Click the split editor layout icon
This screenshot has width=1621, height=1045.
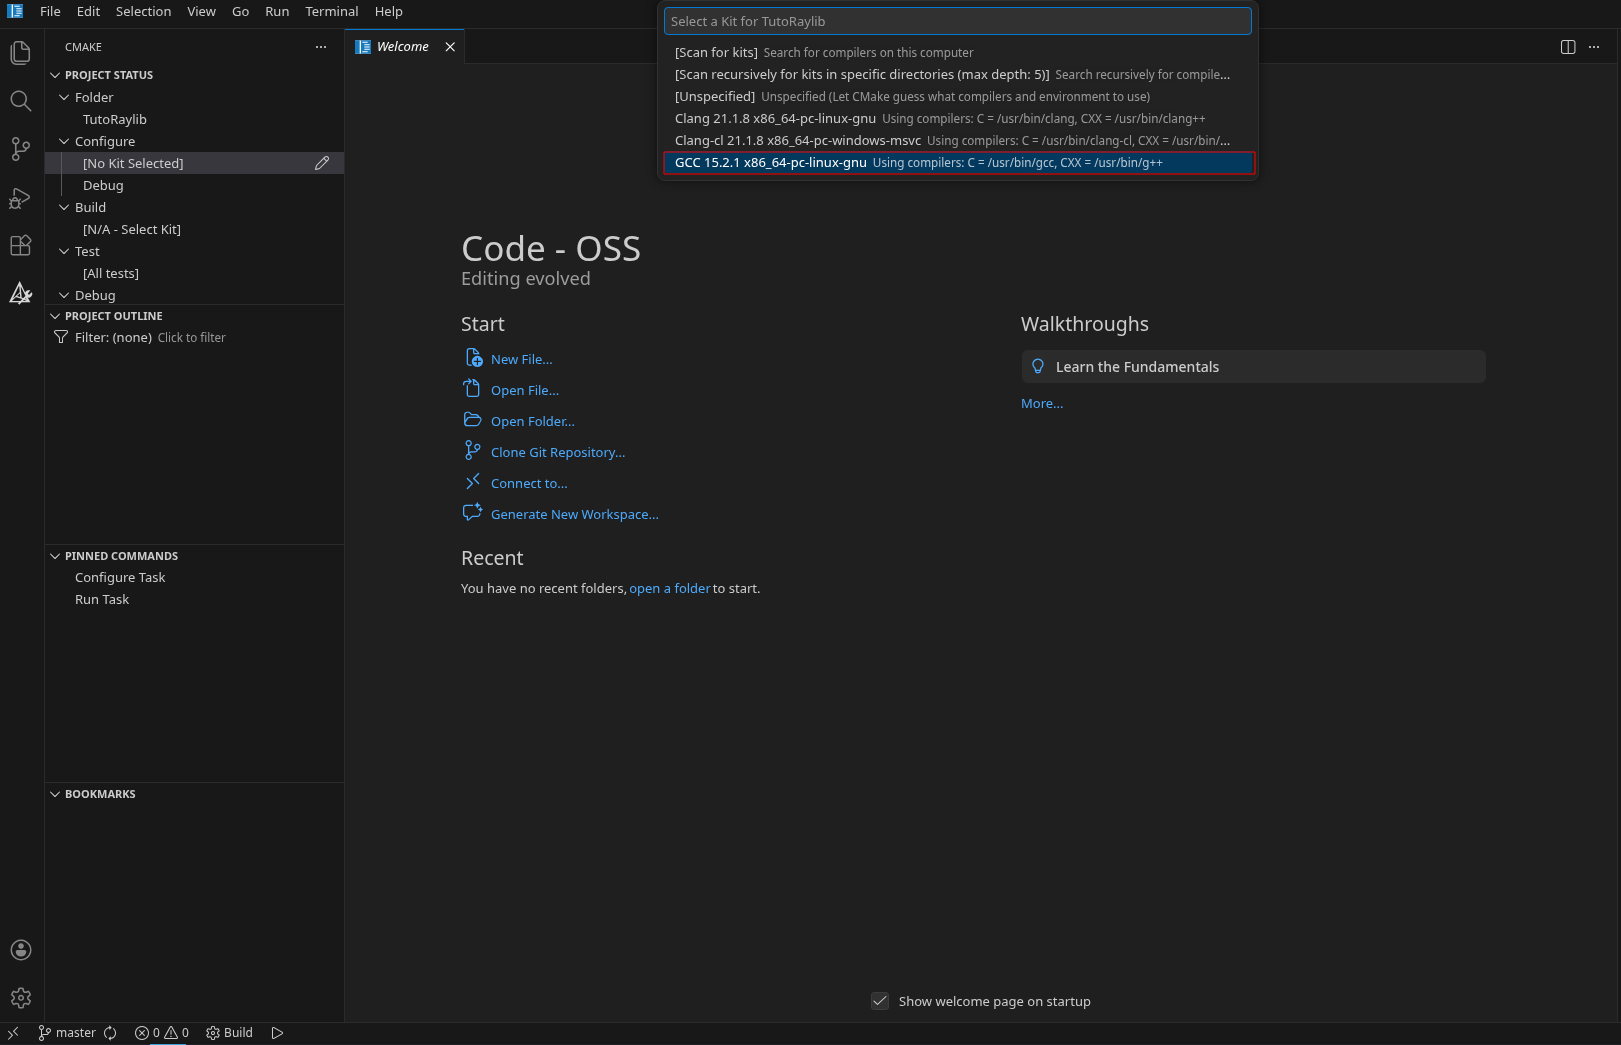click(x=1568, y=47)
